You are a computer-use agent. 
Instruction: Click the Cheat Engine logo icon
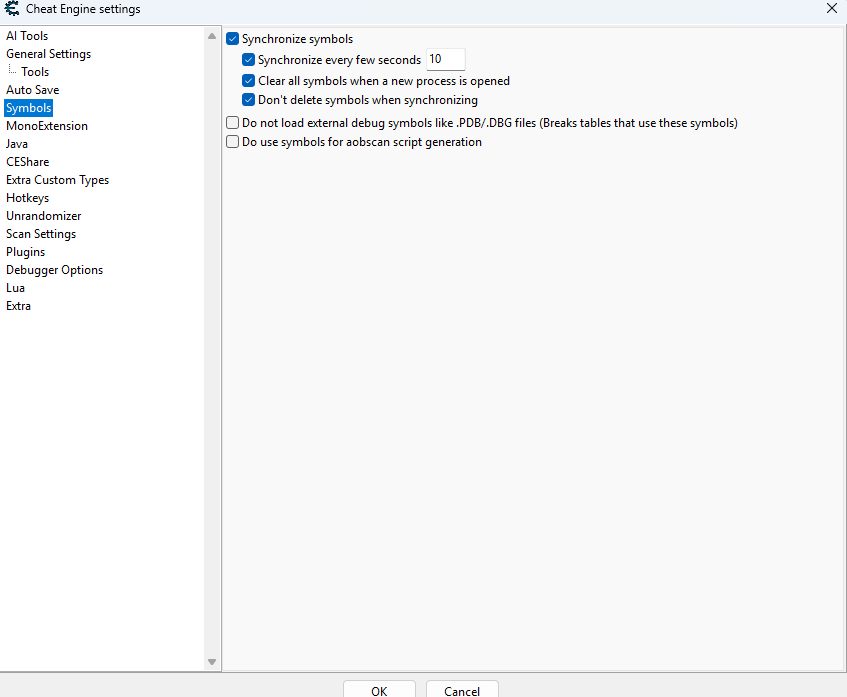pos(11,9)
